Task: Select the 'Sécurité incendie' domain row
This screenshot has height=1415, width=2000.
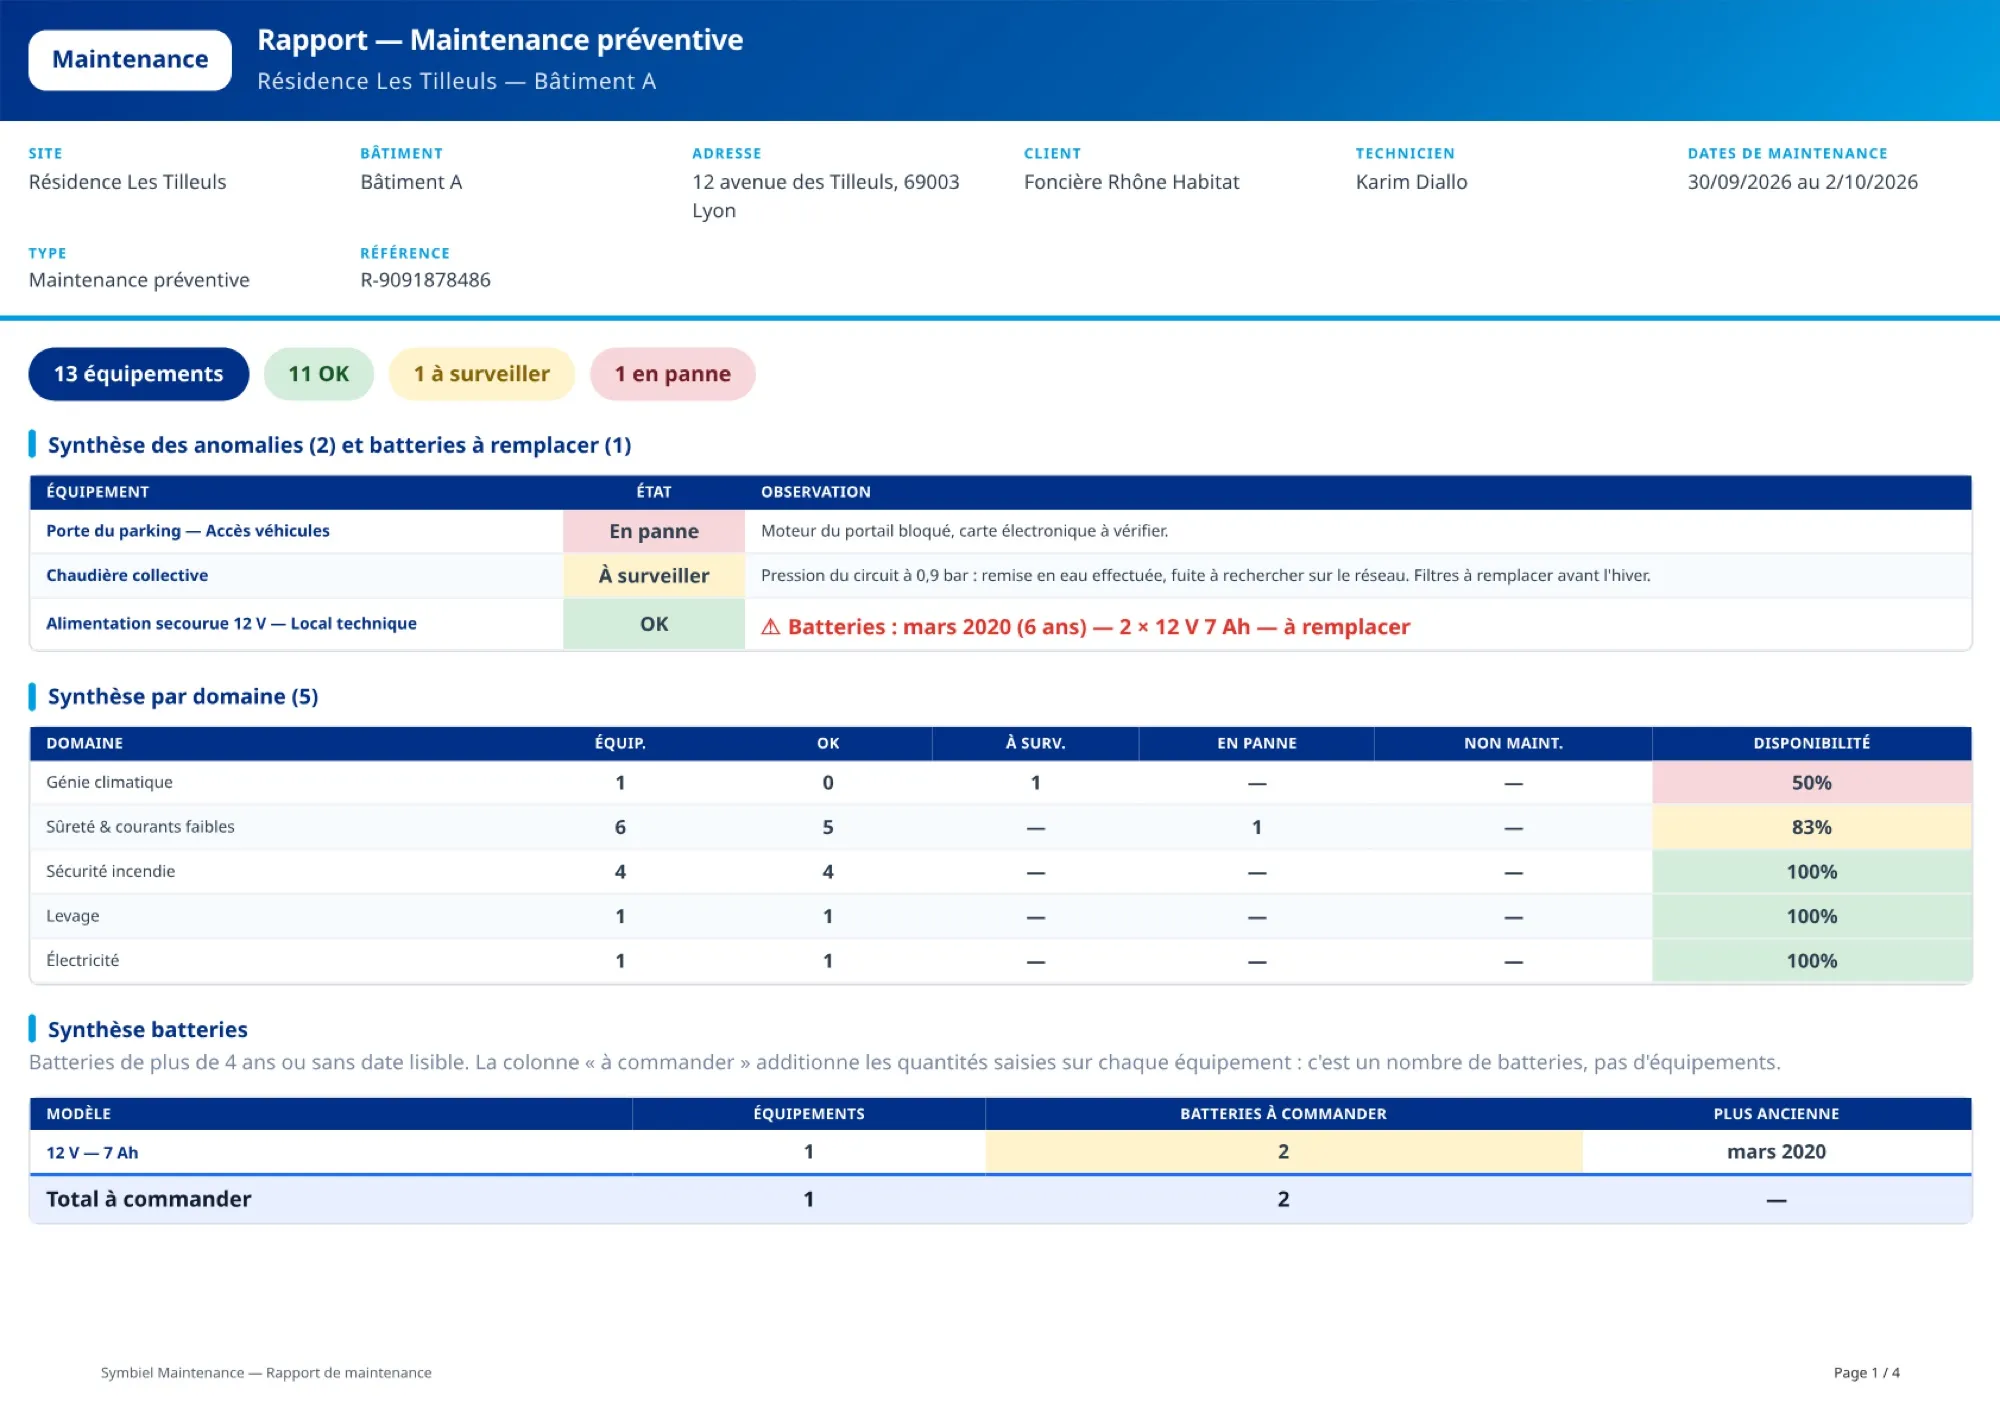Action: [1001, 872]
